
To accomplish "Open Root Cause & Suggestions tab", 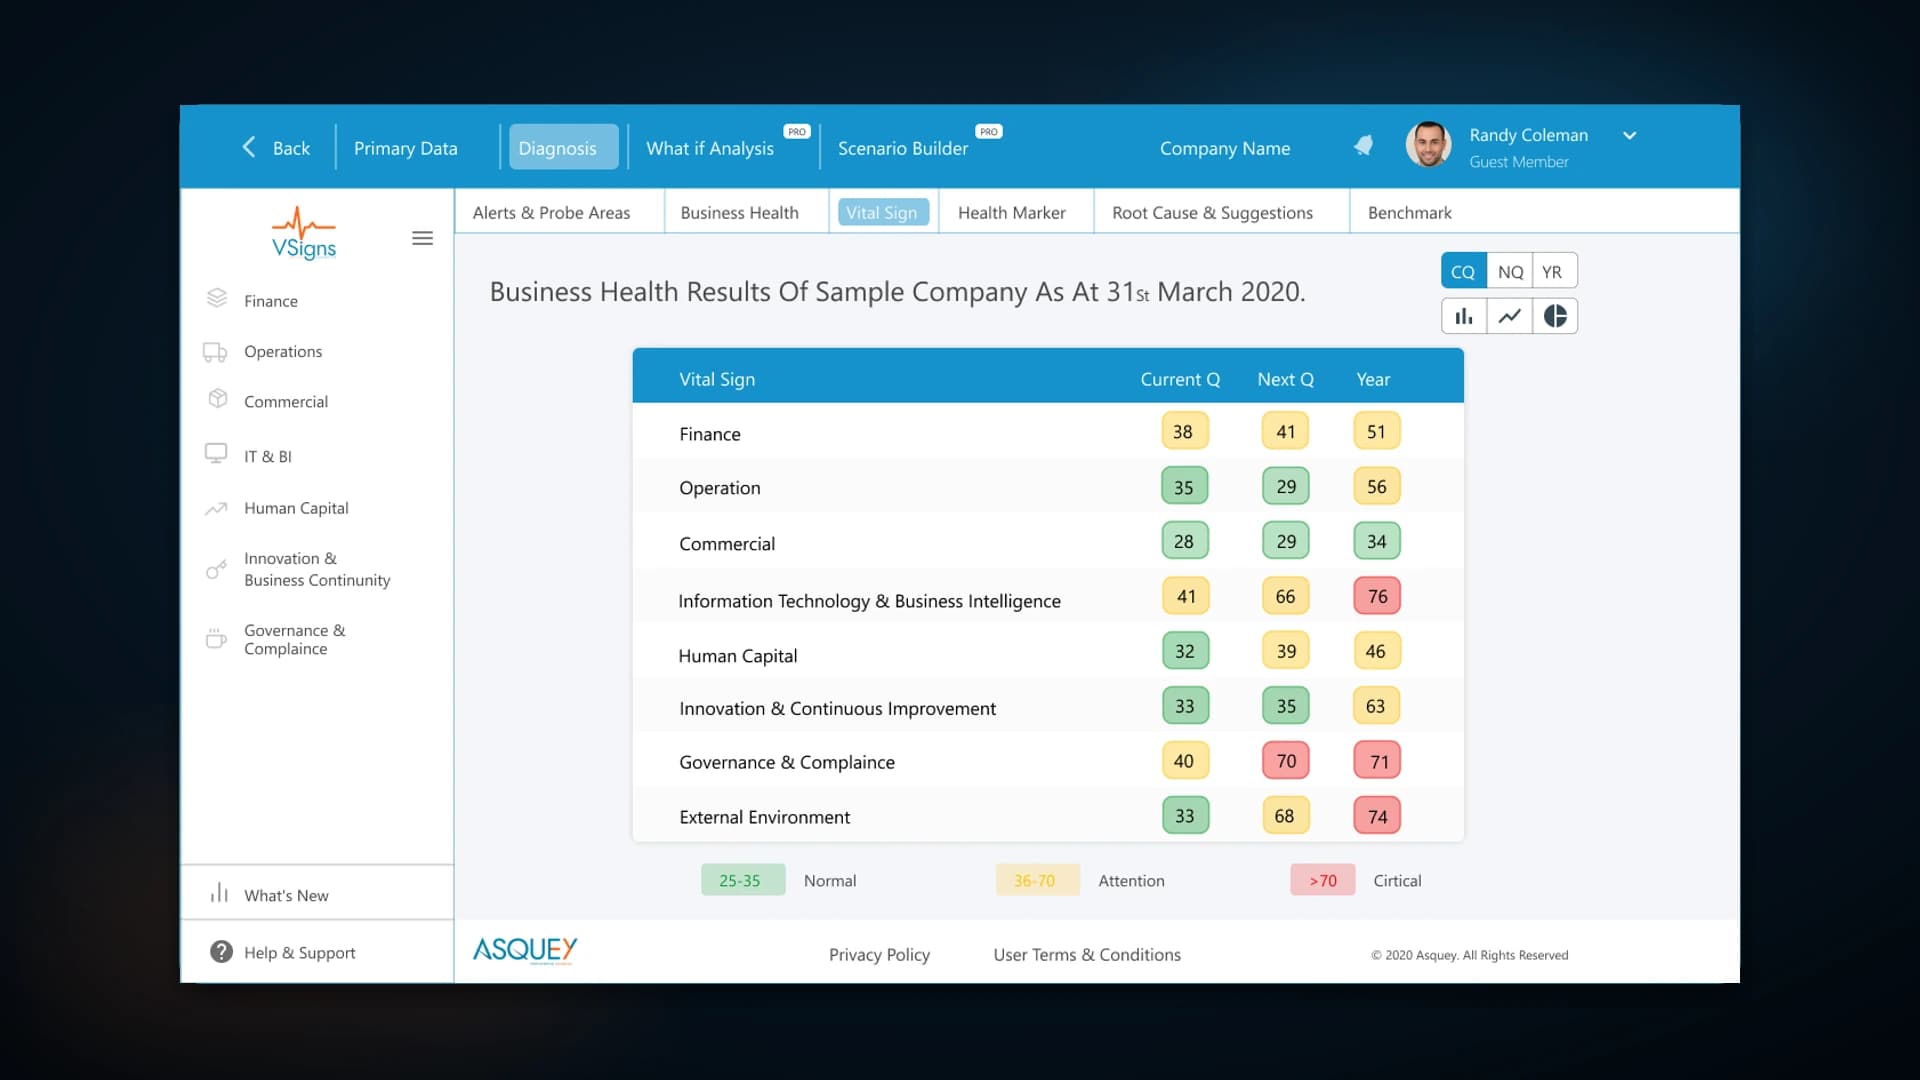I will [1212, 213].
